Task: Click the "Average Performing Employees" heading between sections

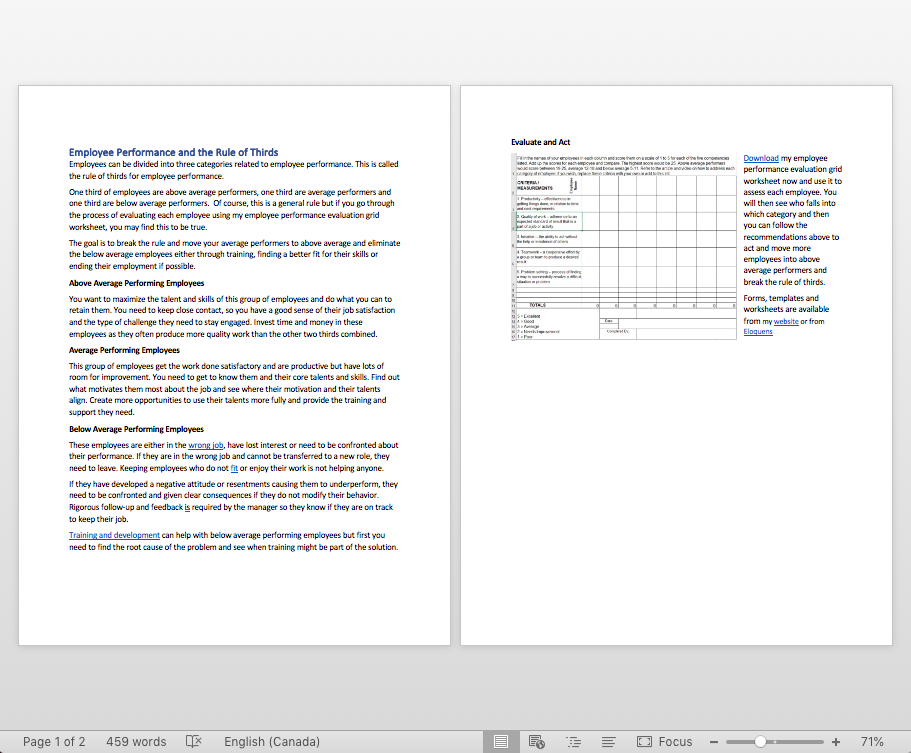Action: (124, 350)
